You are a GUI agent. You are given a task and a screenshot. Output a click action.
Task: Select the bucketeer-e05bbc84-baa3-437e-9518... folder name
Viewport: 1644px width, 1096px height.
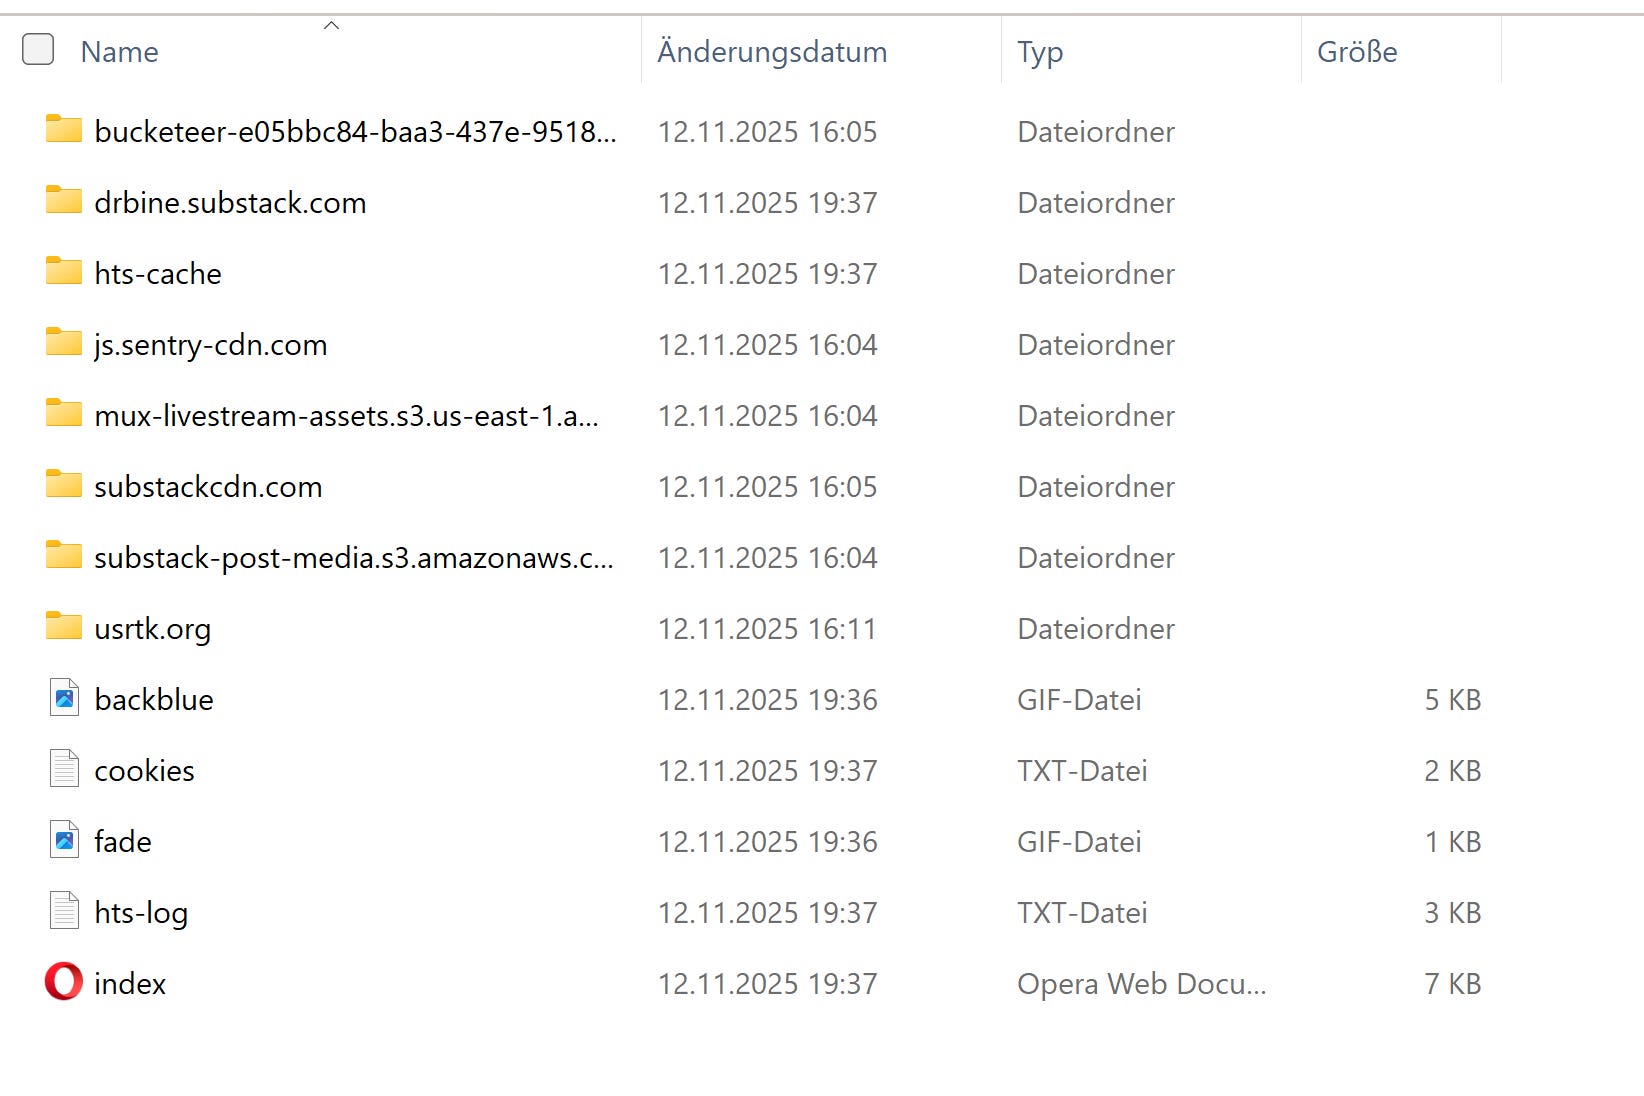click(355, 132)
